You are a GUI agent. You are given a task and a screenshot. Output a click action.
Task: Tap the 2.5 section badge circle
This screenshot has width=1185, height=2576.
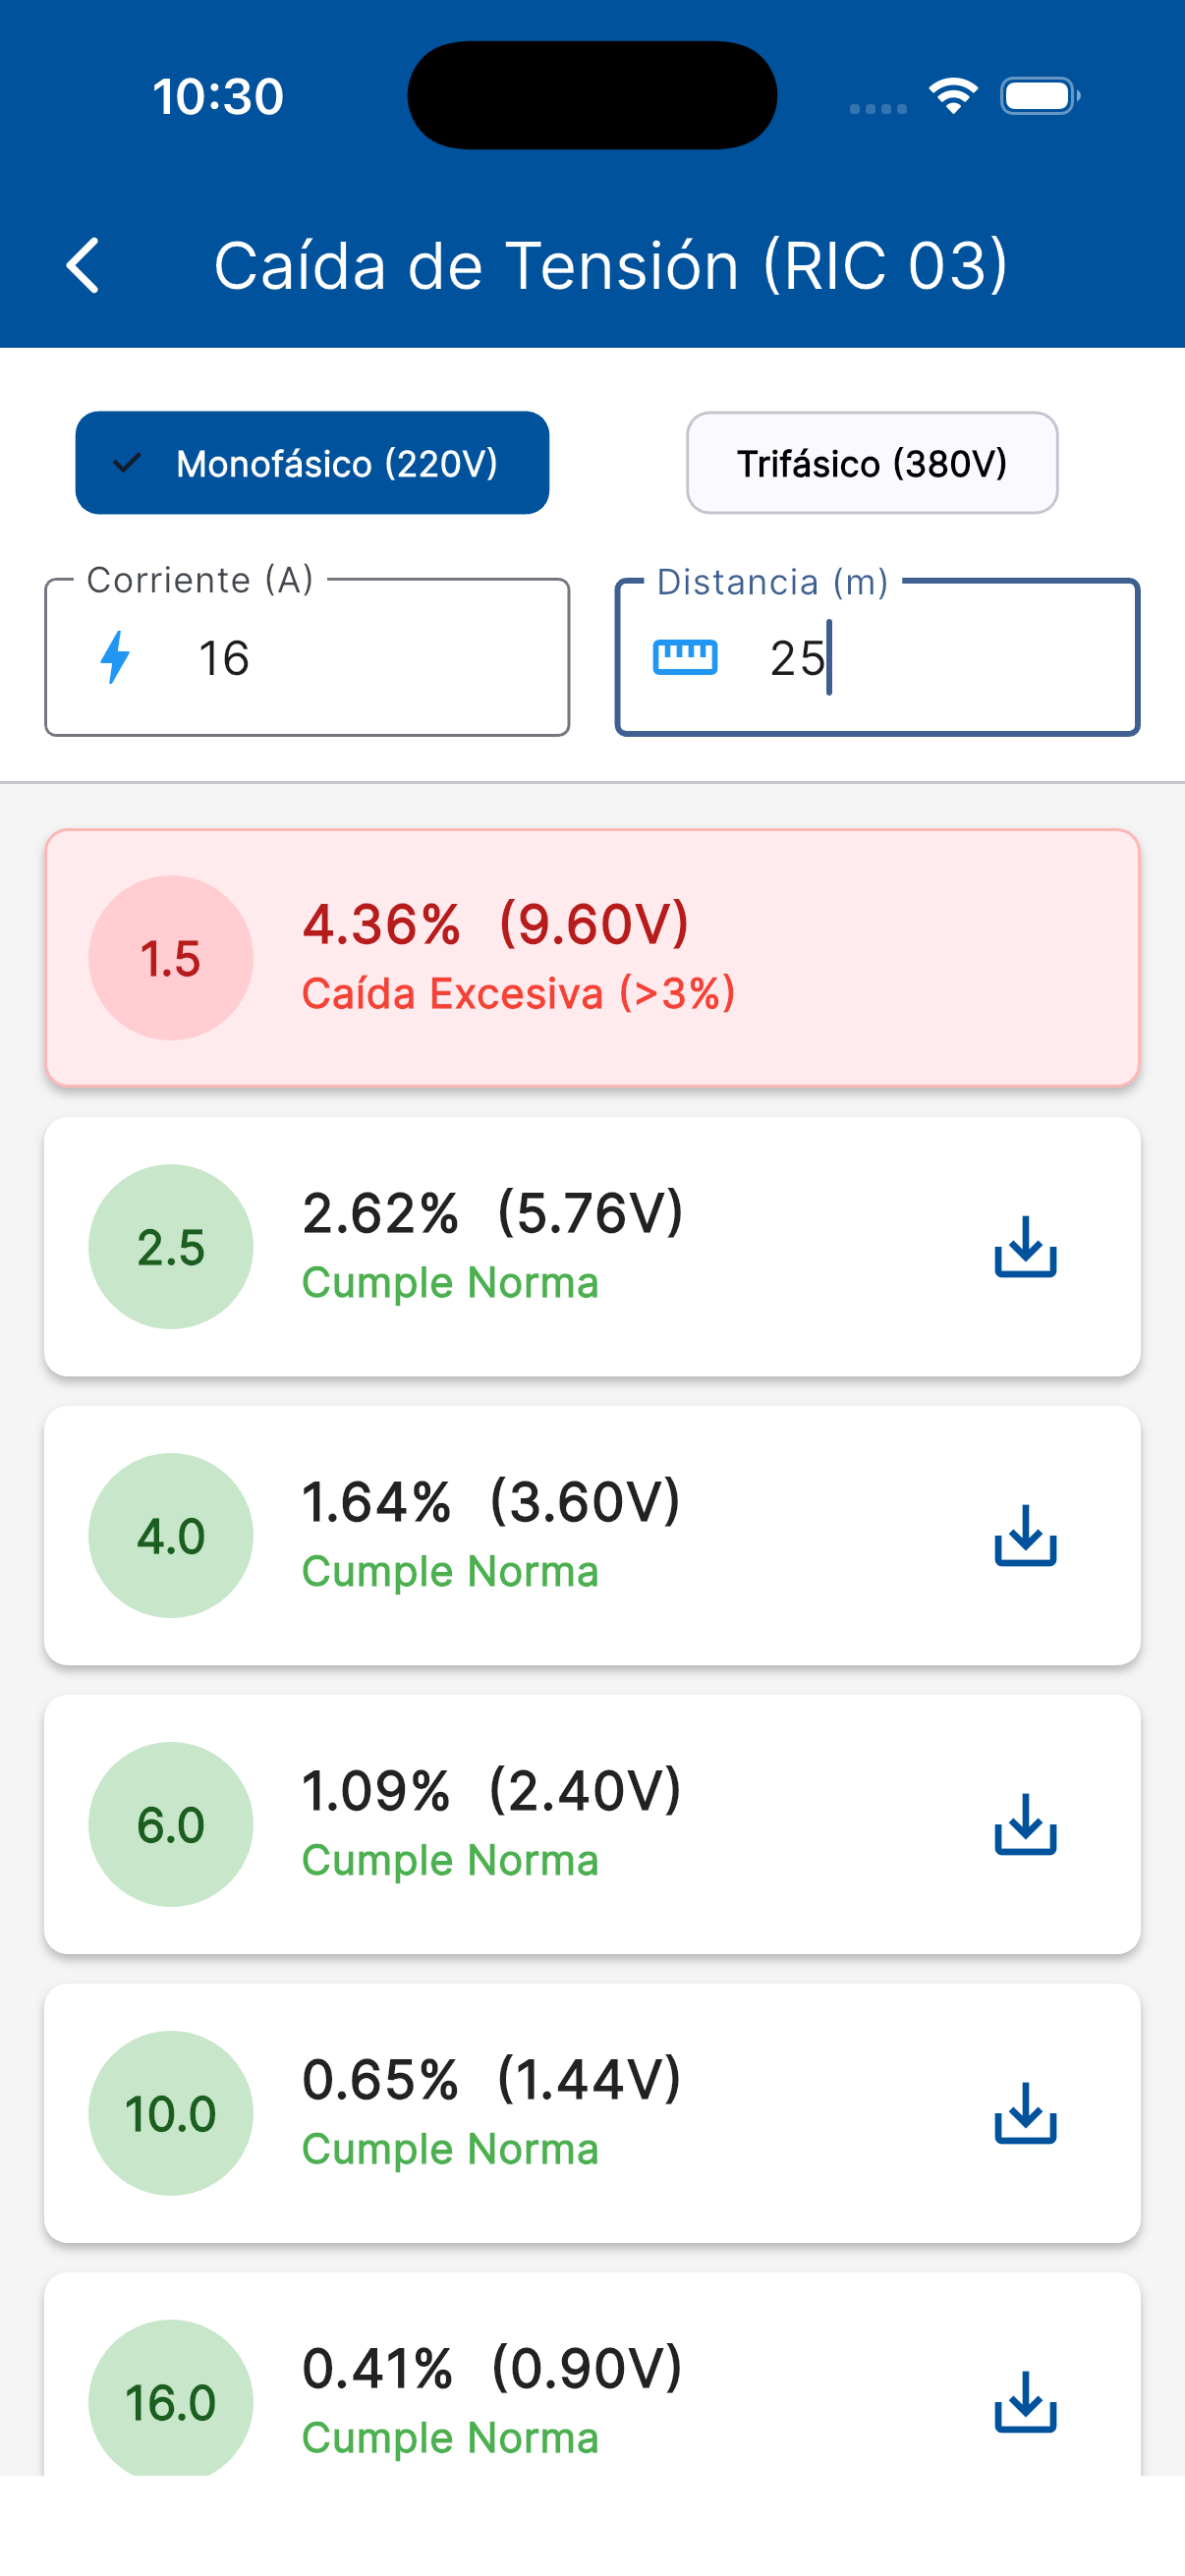click(x=171, y=1247)
